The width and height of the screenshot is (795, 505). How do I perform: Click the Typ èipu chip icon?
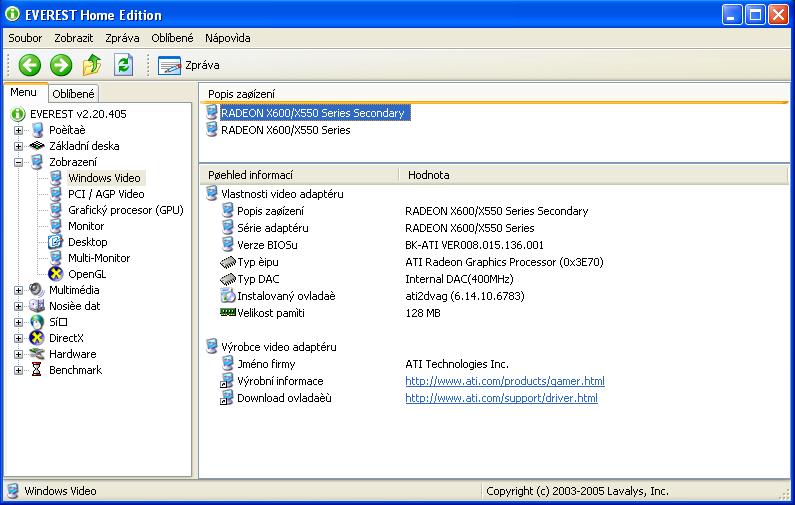[x=228, y=262]
